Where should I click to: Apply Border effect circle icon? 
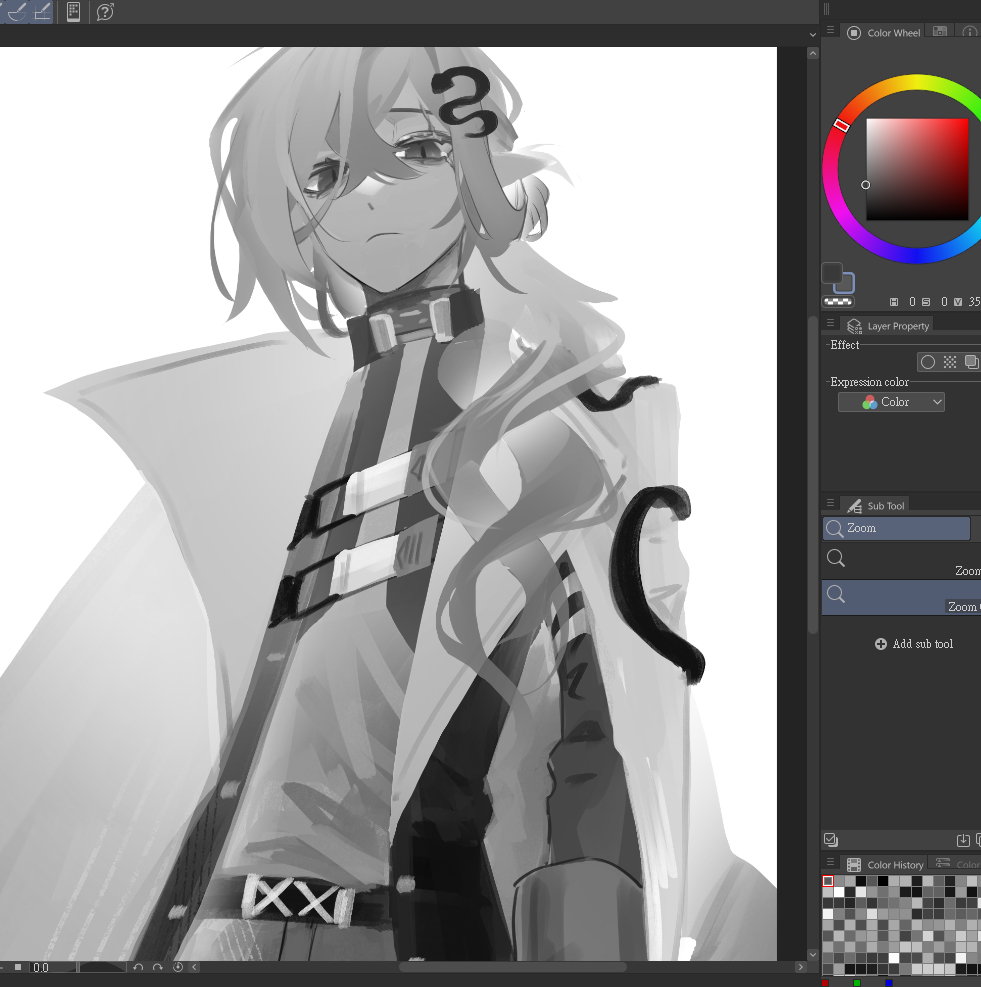928,362
